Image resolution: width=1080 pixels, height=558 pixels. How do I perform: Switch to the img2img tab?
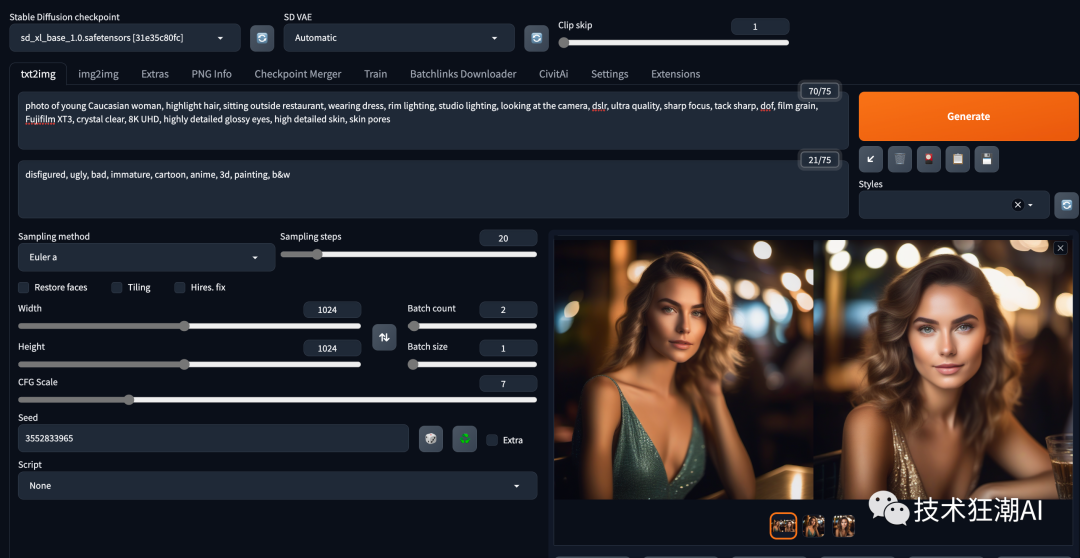coord(98,74)
